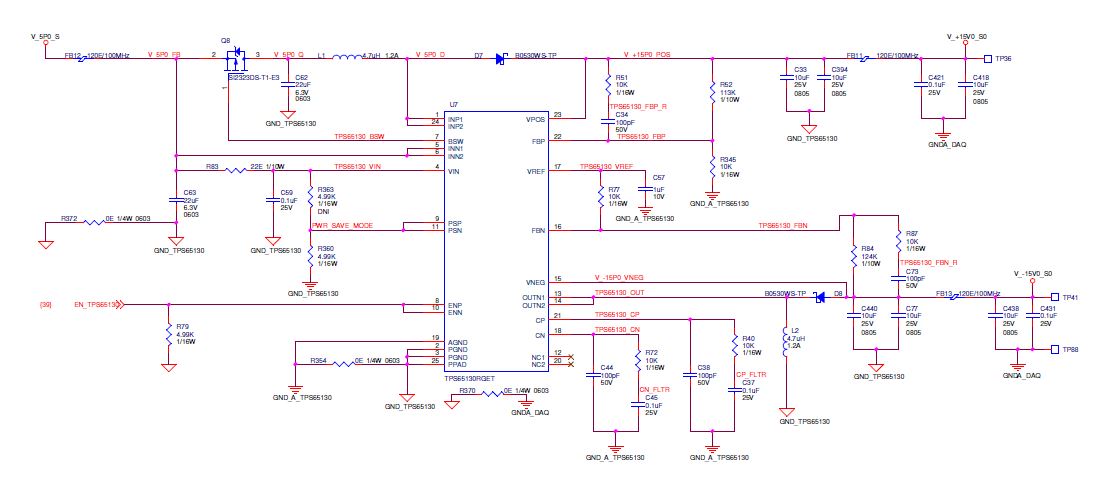Image resolution: width=1113 pixels, height=498 pixels.
Task: Select the Q8 MOSFET transistor symbol
Action: tap(234, 60)
